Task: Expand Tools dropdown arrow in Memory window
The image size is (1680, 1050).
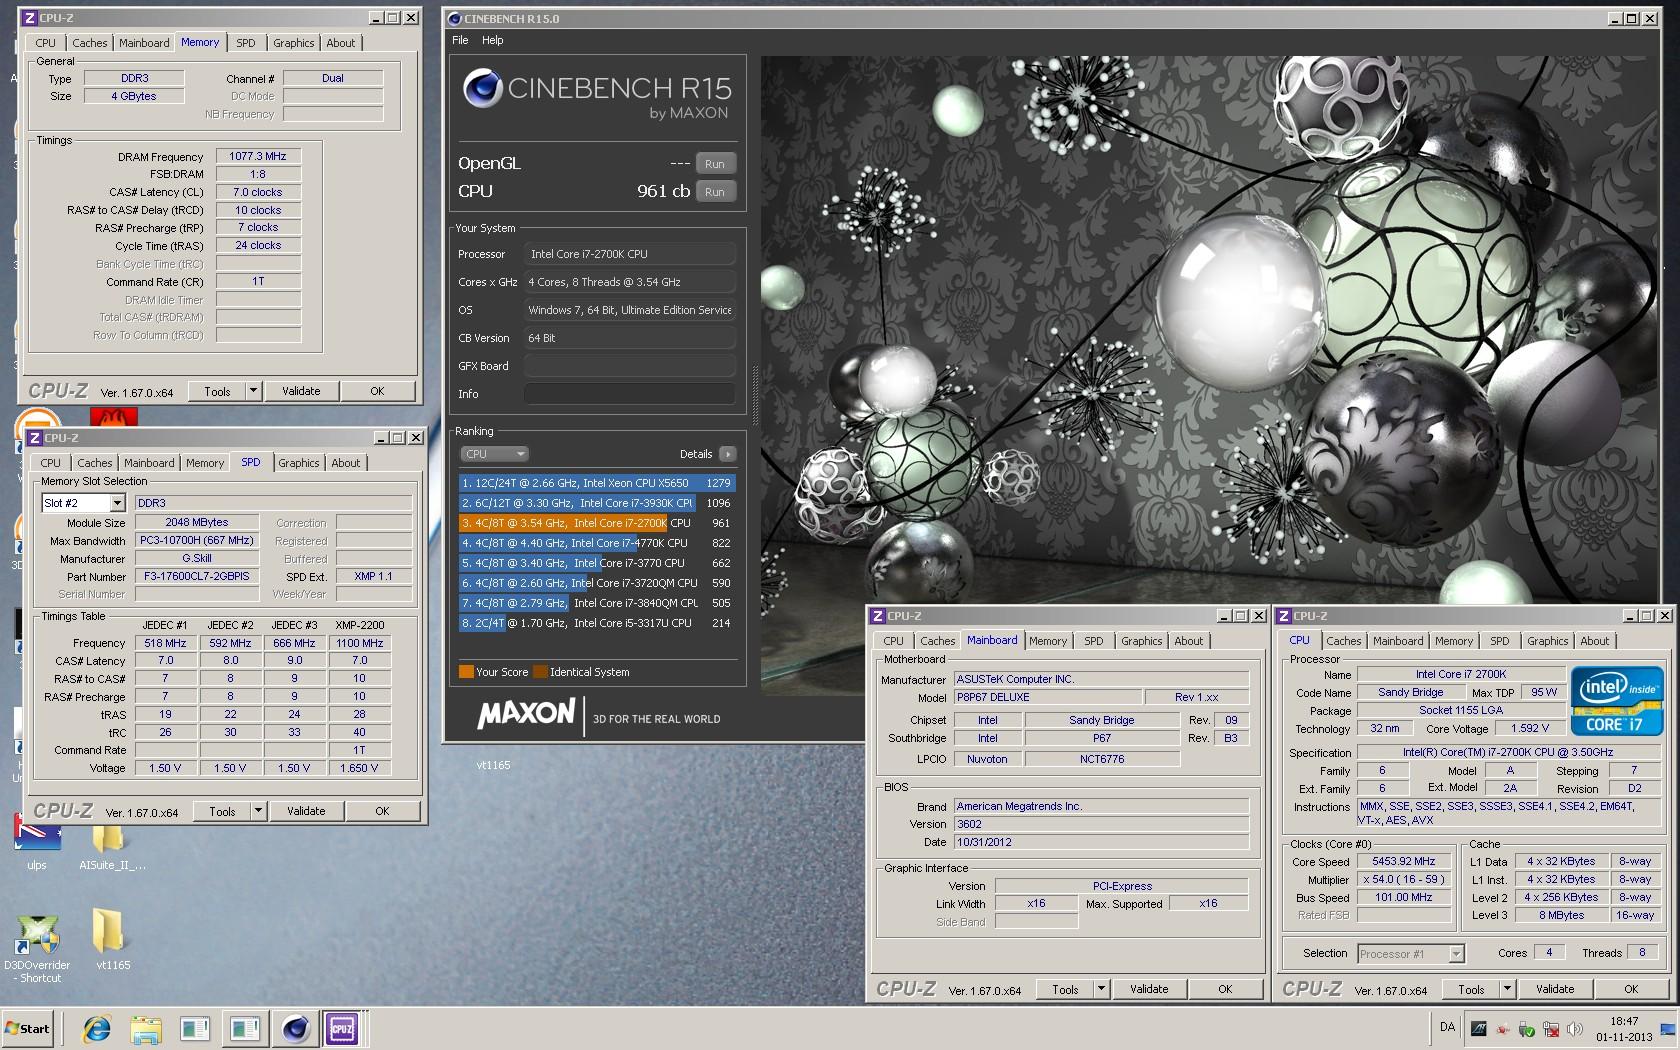Action: 253,391
